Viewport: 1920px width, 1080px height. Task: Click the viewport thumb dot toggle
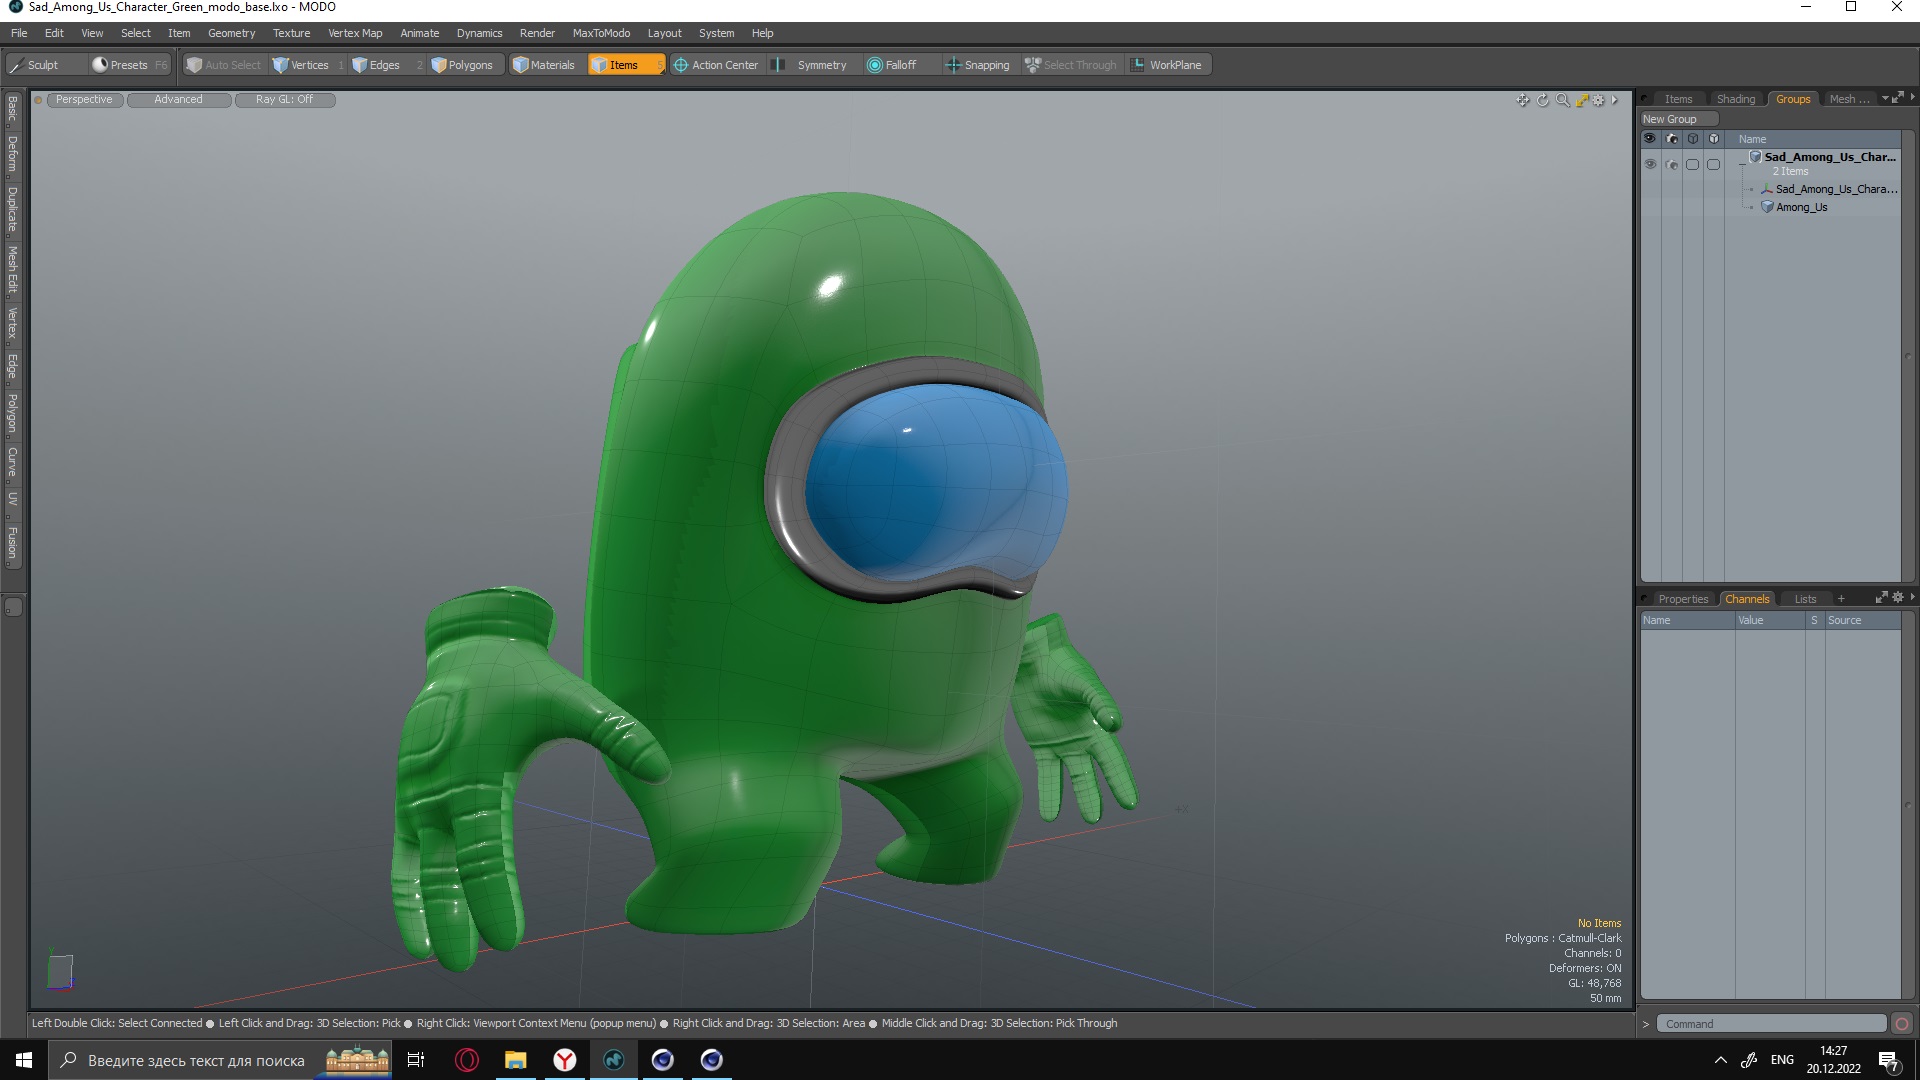(x=38, y=100)
